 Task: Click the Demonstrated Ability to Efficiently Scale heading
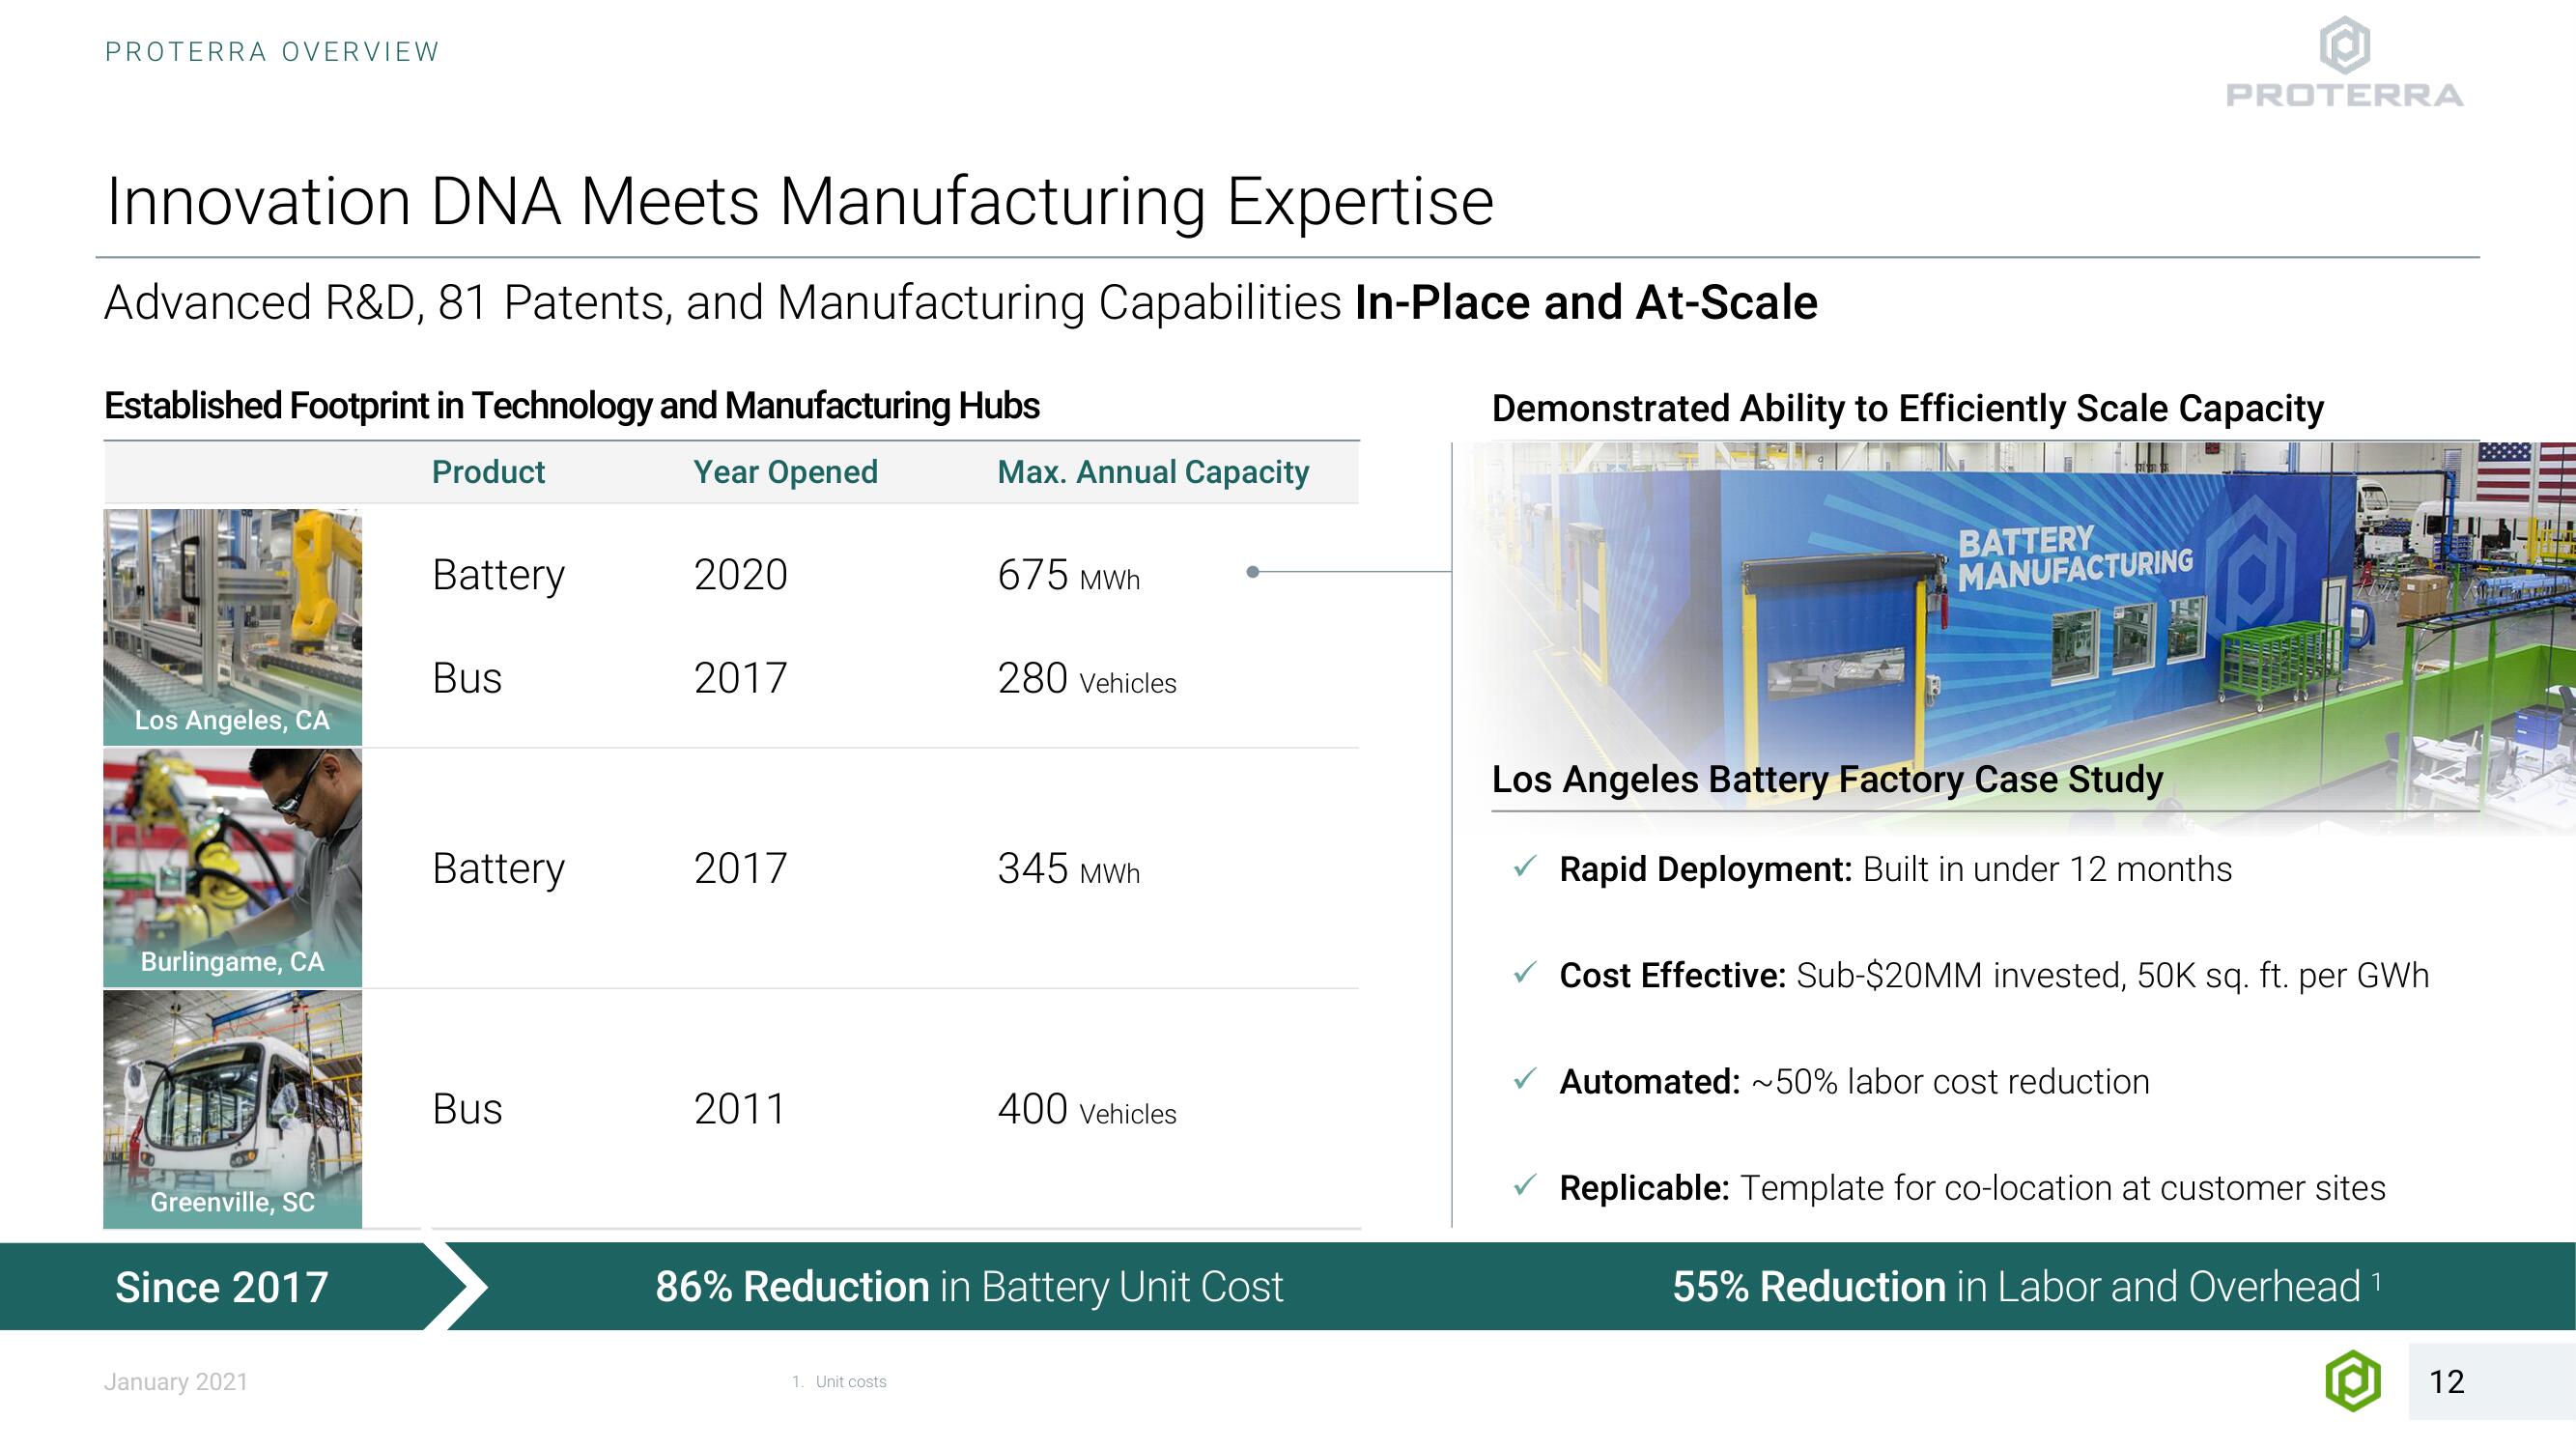[x=1908, y=409]
